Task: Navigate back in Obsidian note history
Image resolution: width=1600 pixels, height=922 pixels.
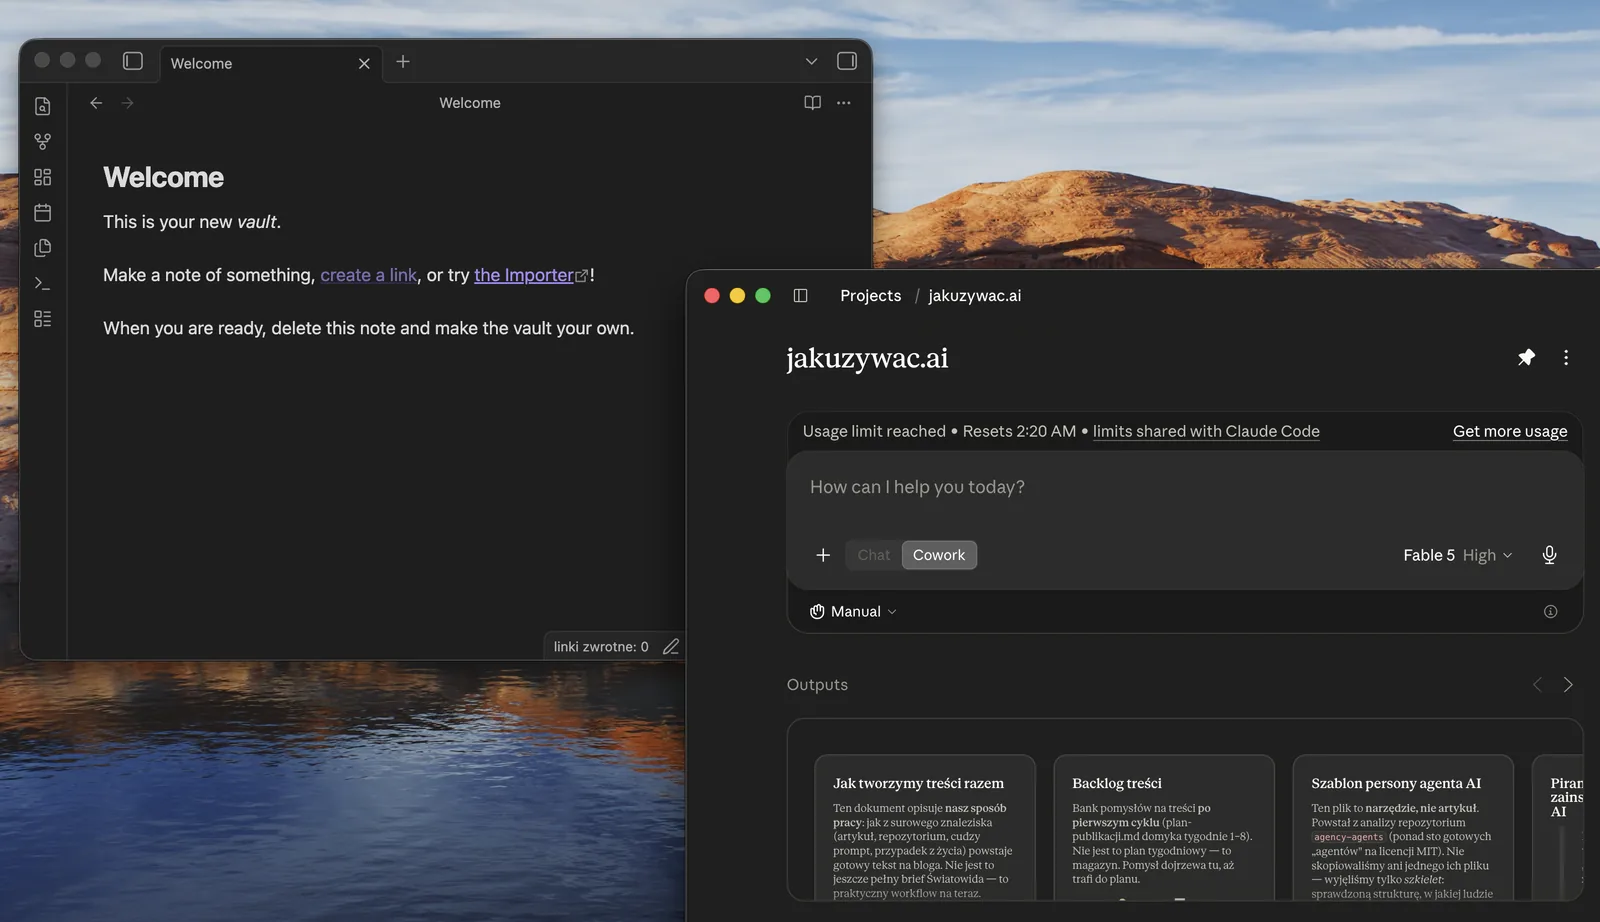Action: click(x=96, y=103)
